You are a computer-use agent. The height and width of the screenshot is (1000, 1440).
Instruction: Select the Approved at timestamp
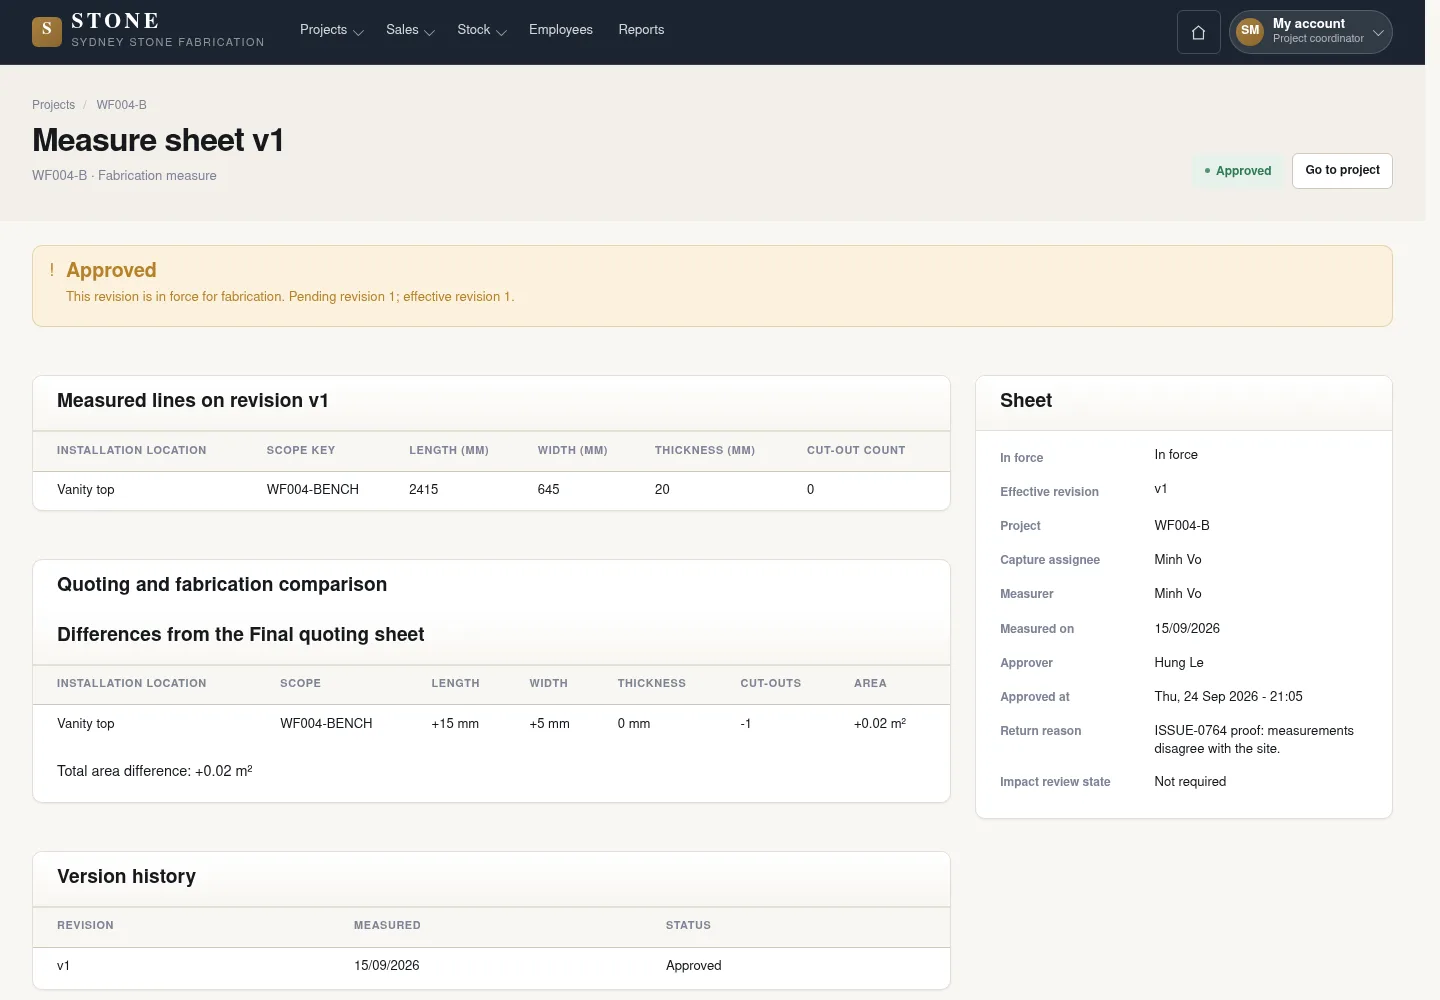(x=1229, y=697)
